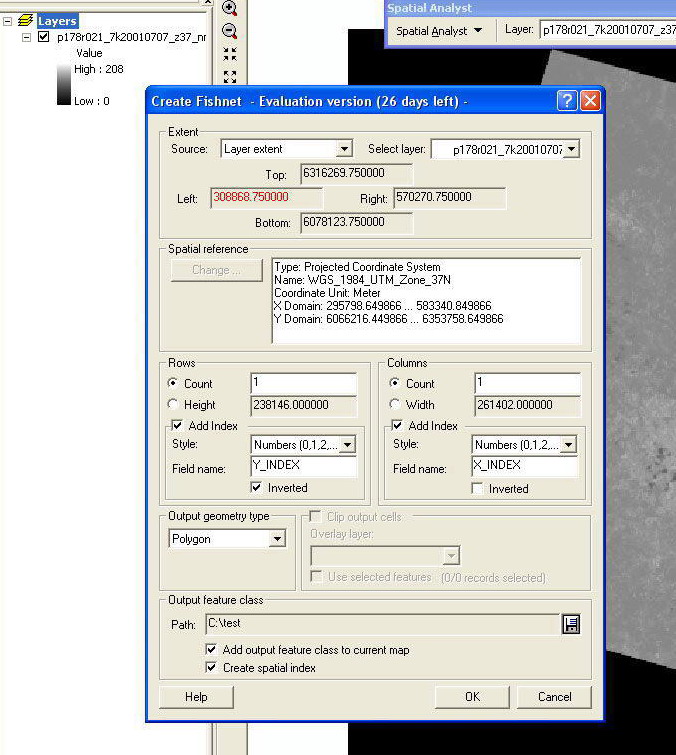Click the Zoom Out magnifier tool
This screenshot has width=676, height=755.
click(230, 31)
